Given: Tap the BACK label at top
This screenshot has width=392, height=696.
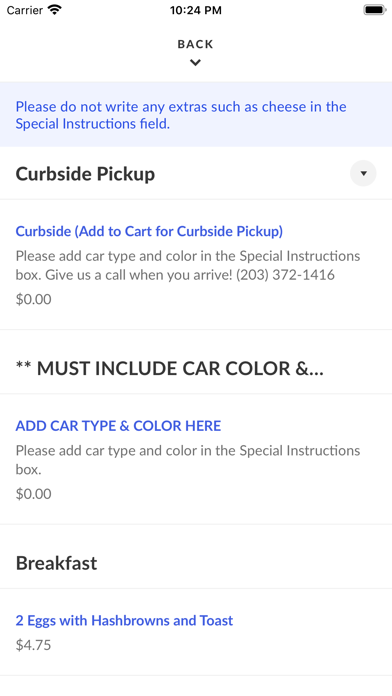Looking at the screenshot, I should click(195, 44).
